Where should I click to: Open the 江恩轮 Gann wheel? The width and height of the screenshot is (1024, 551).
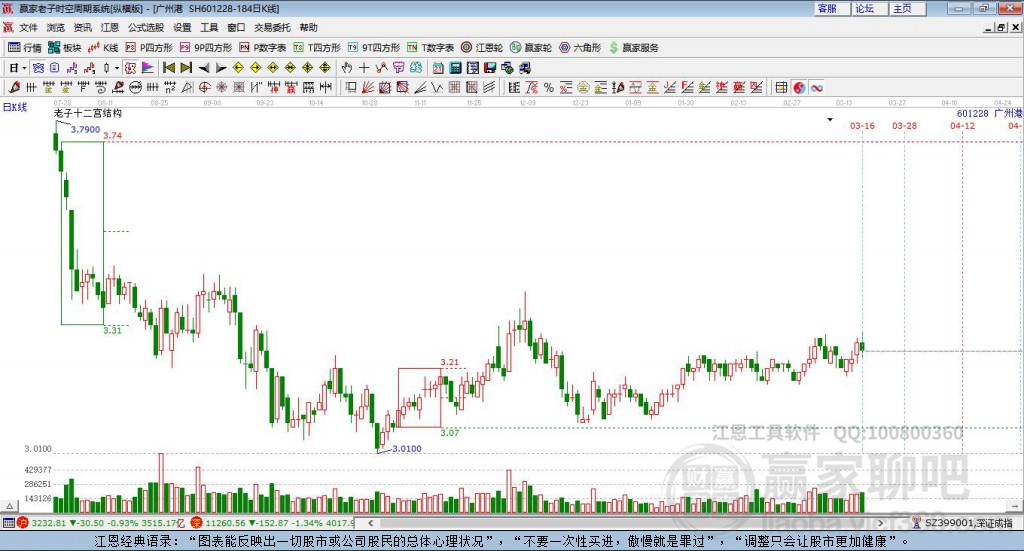[482, 48]
